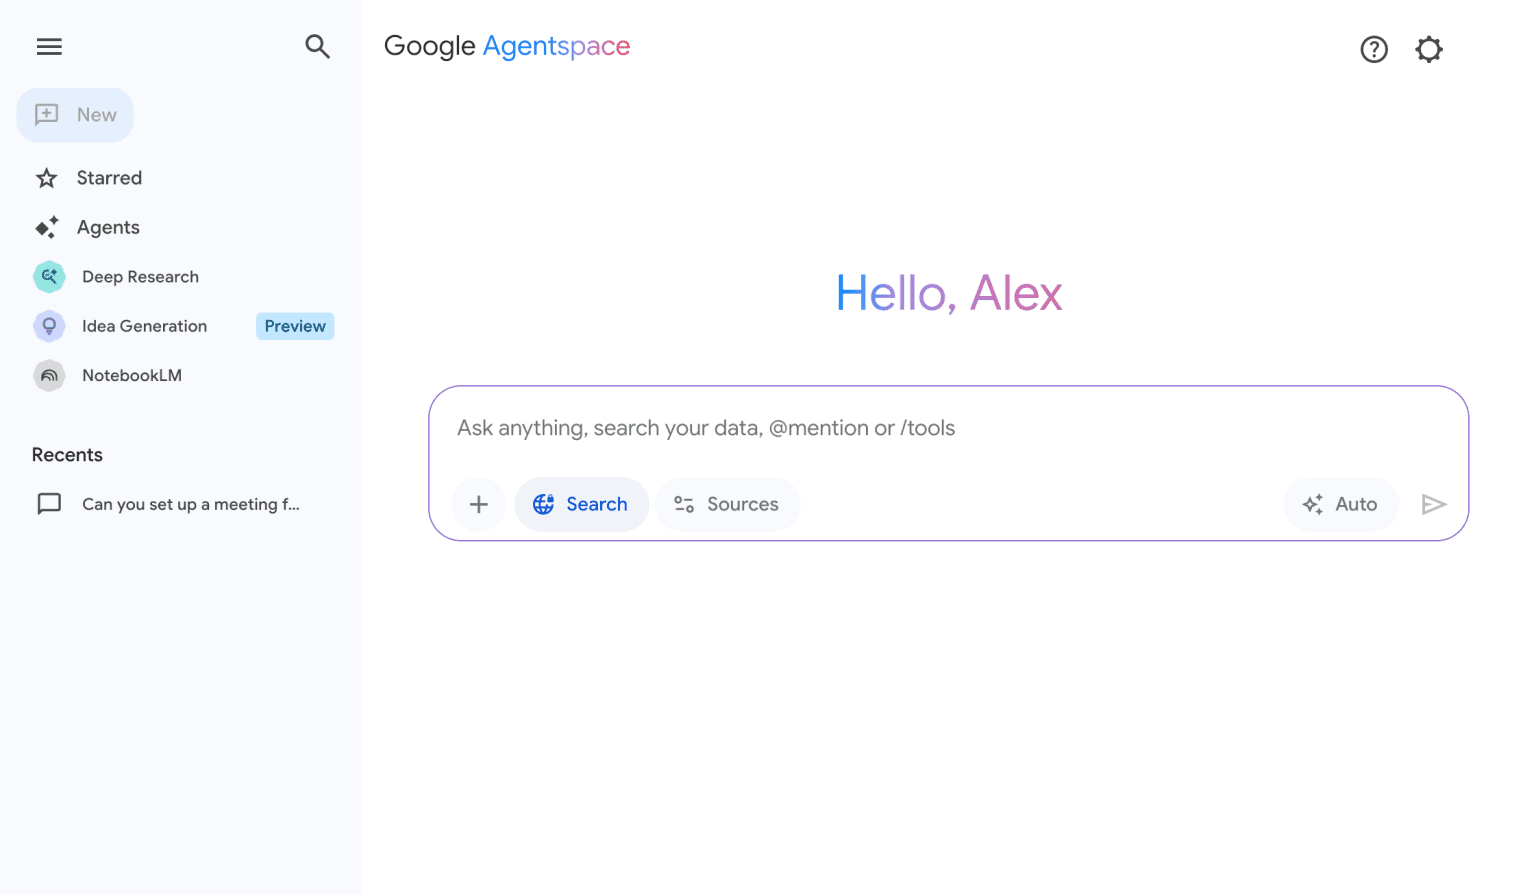Screen dimensions: 1536x895
Task: Open the Starred section
Action: pos(109,178)
